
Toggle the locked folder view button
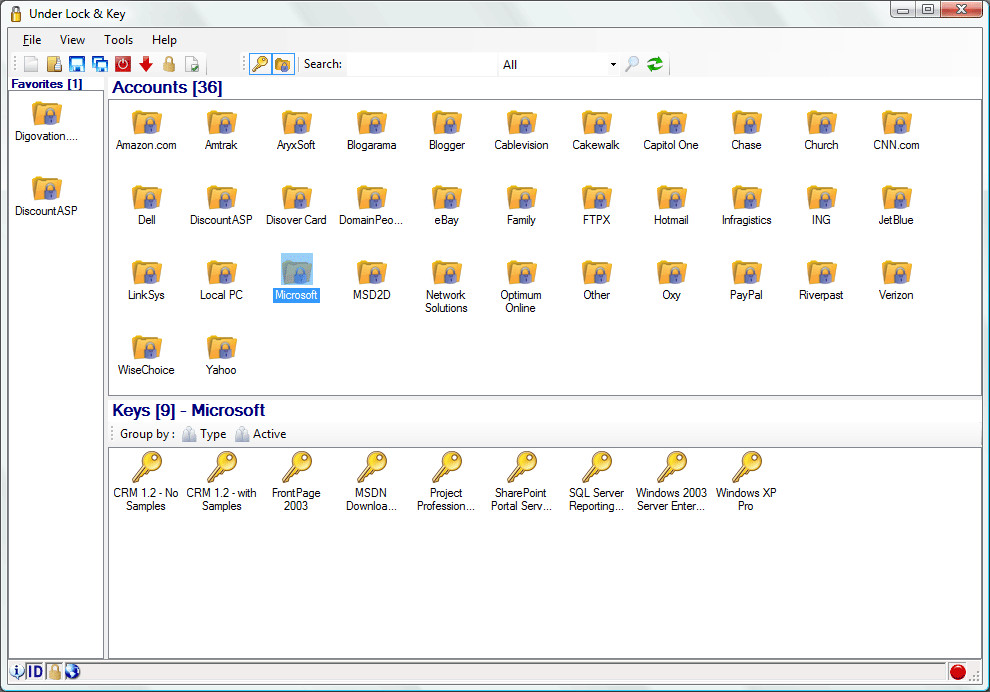(x=283, y=64)
